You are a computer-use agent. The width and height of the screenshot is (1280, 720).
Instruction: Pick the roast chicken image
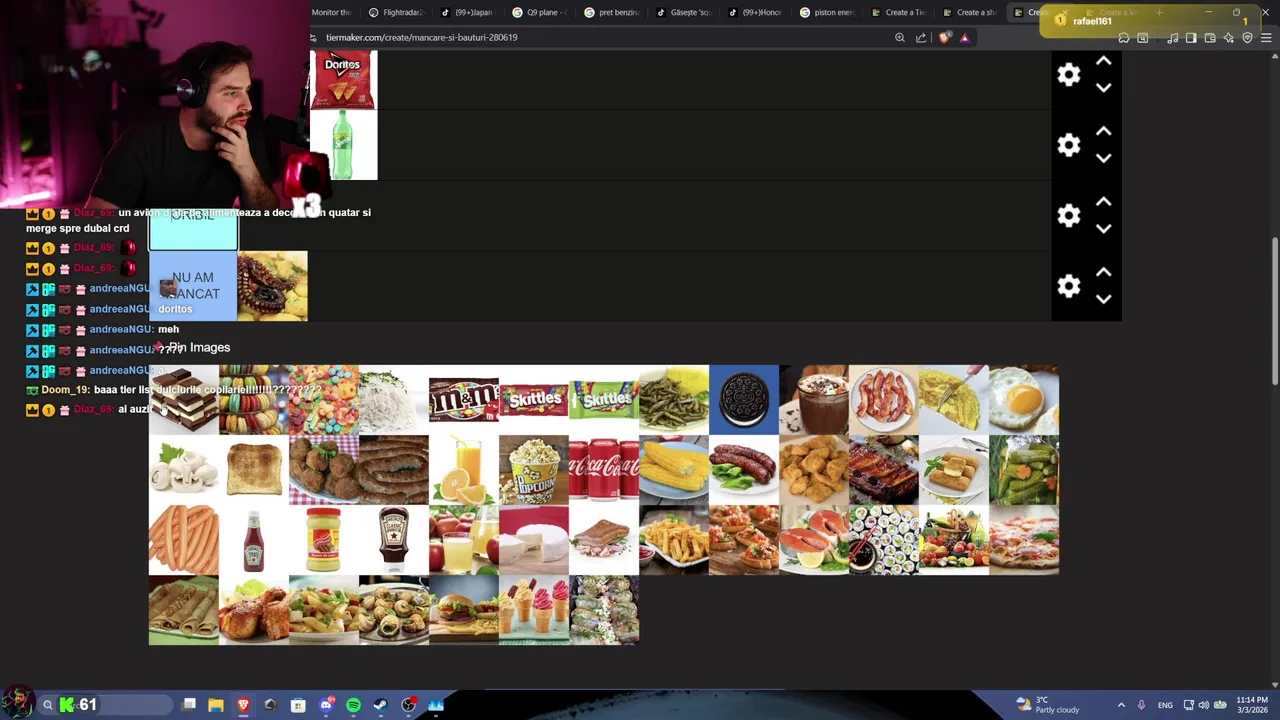[254, 610]
